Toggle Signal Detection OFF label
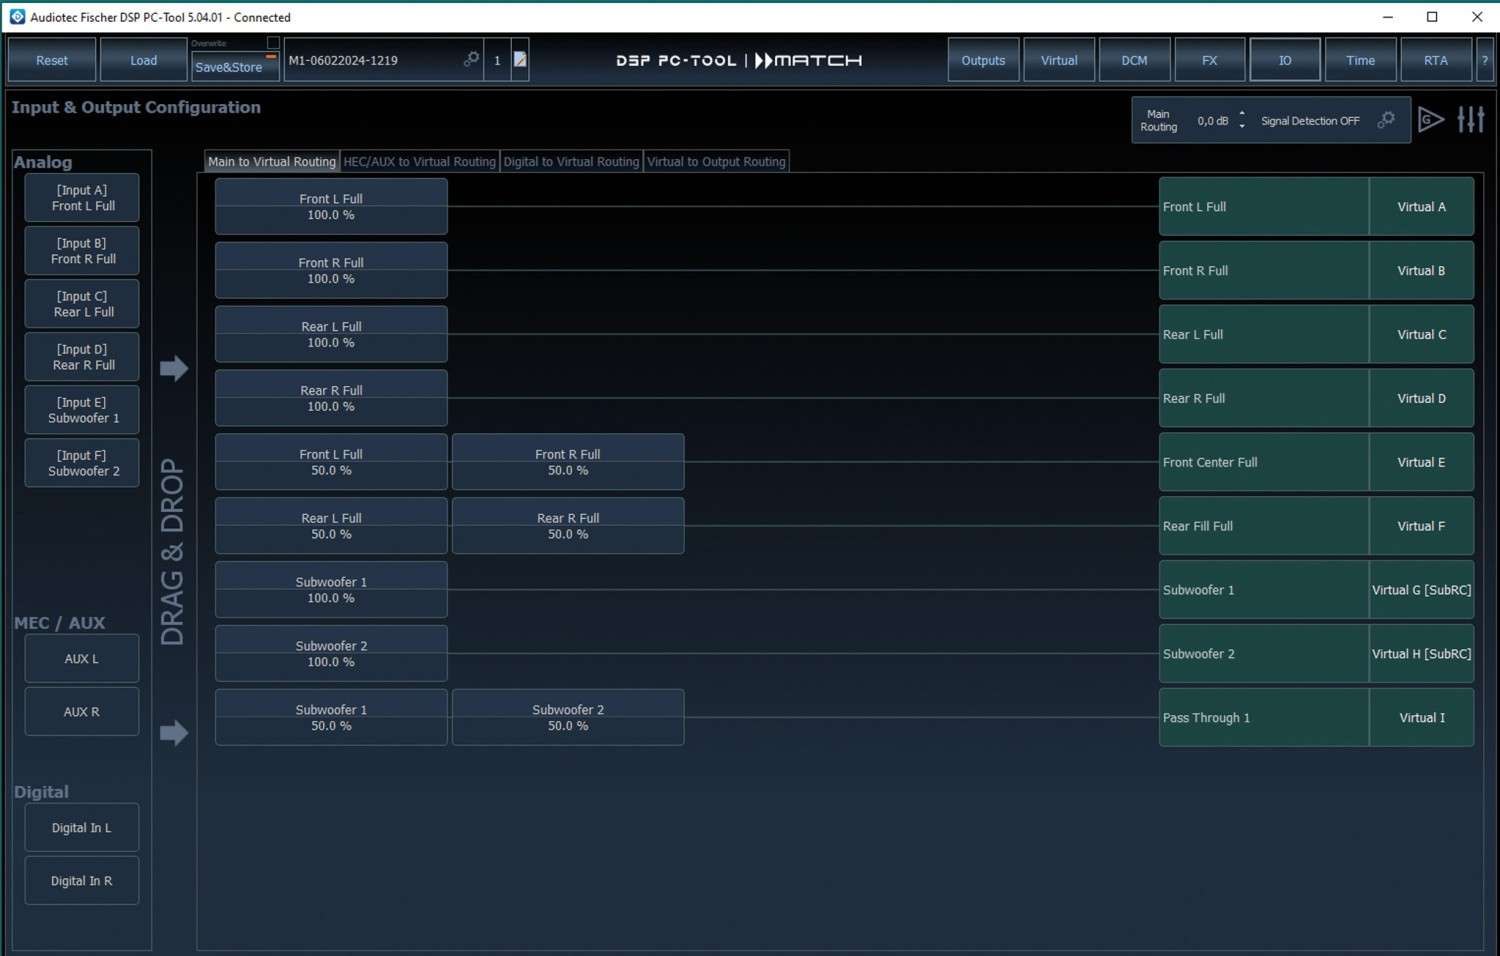The height and width of the screenshot is (956, 1500). (x=1310, y=121)
